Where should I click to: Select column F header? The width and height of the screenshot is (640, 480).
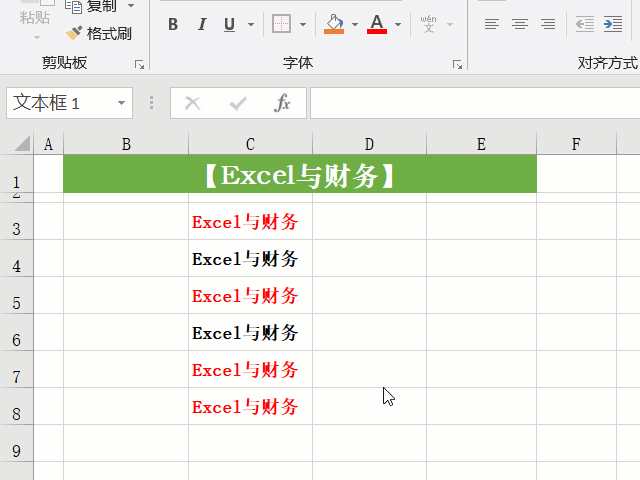(x=576, y=144)
